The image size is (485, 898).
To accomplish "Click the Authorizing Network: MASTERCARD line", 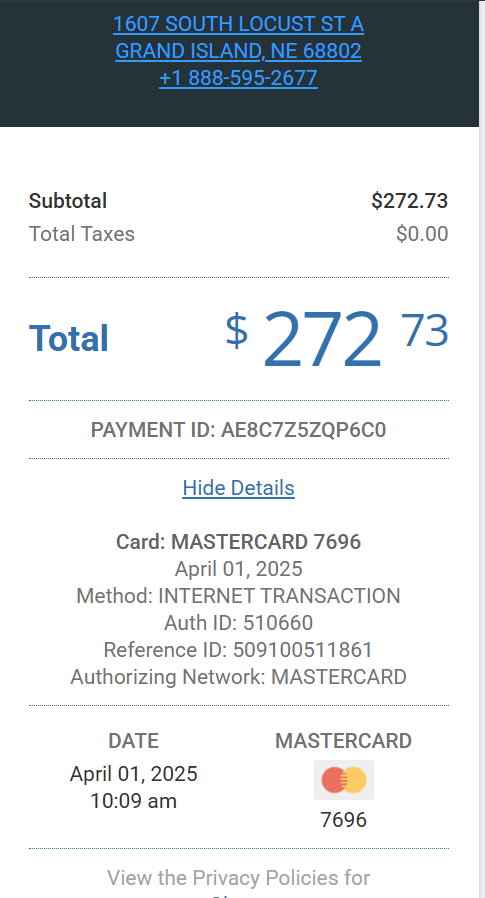I will (x=238, y=677).
